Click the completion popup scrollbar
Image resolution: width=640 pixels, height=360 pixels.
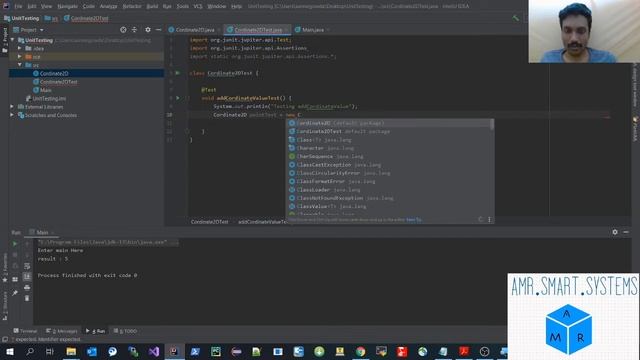tap(492, 124)
